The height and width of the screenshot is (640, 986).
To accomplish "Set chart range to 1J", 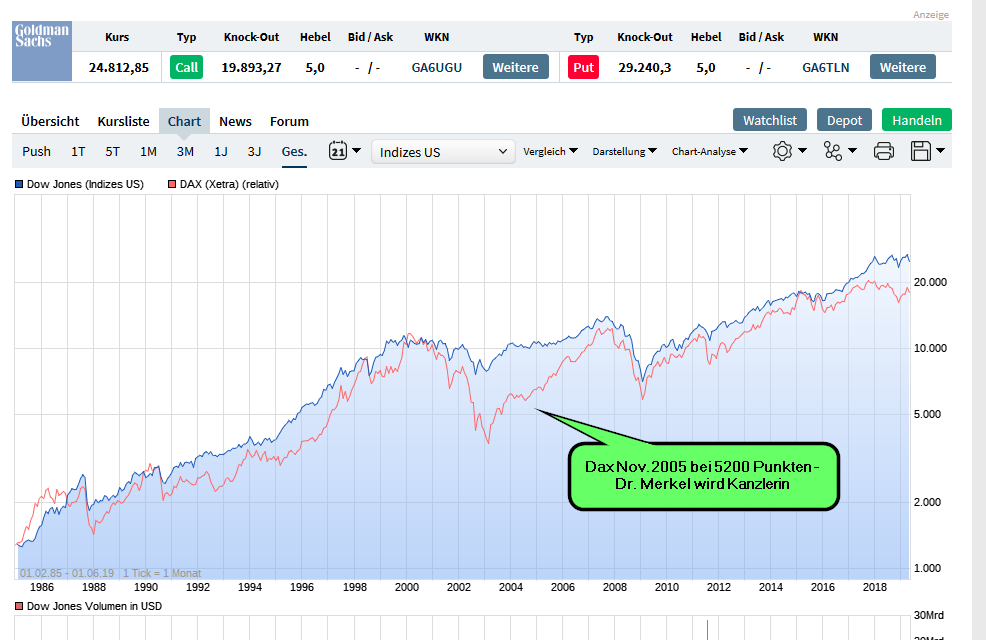I will [221, 152].
